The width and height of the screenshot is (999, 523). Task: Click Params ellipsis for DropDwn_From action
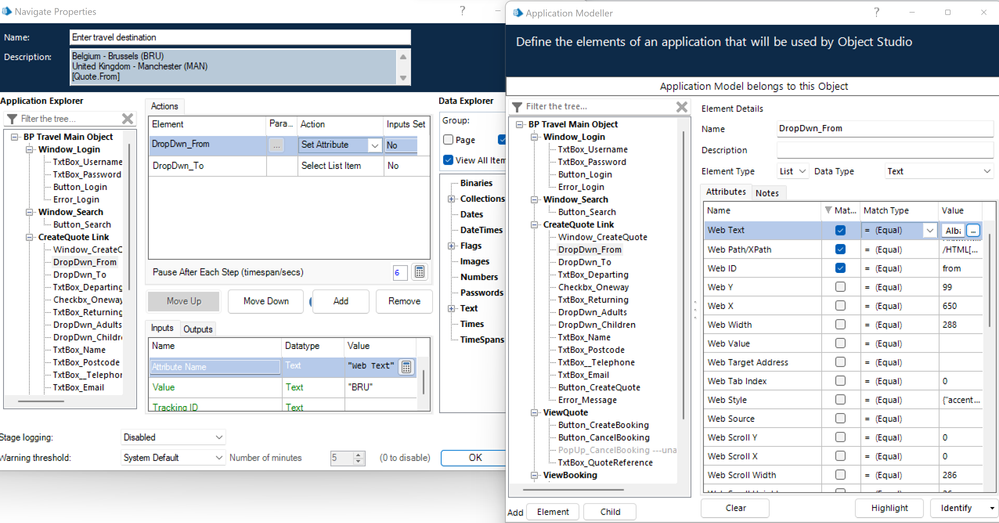277,145
